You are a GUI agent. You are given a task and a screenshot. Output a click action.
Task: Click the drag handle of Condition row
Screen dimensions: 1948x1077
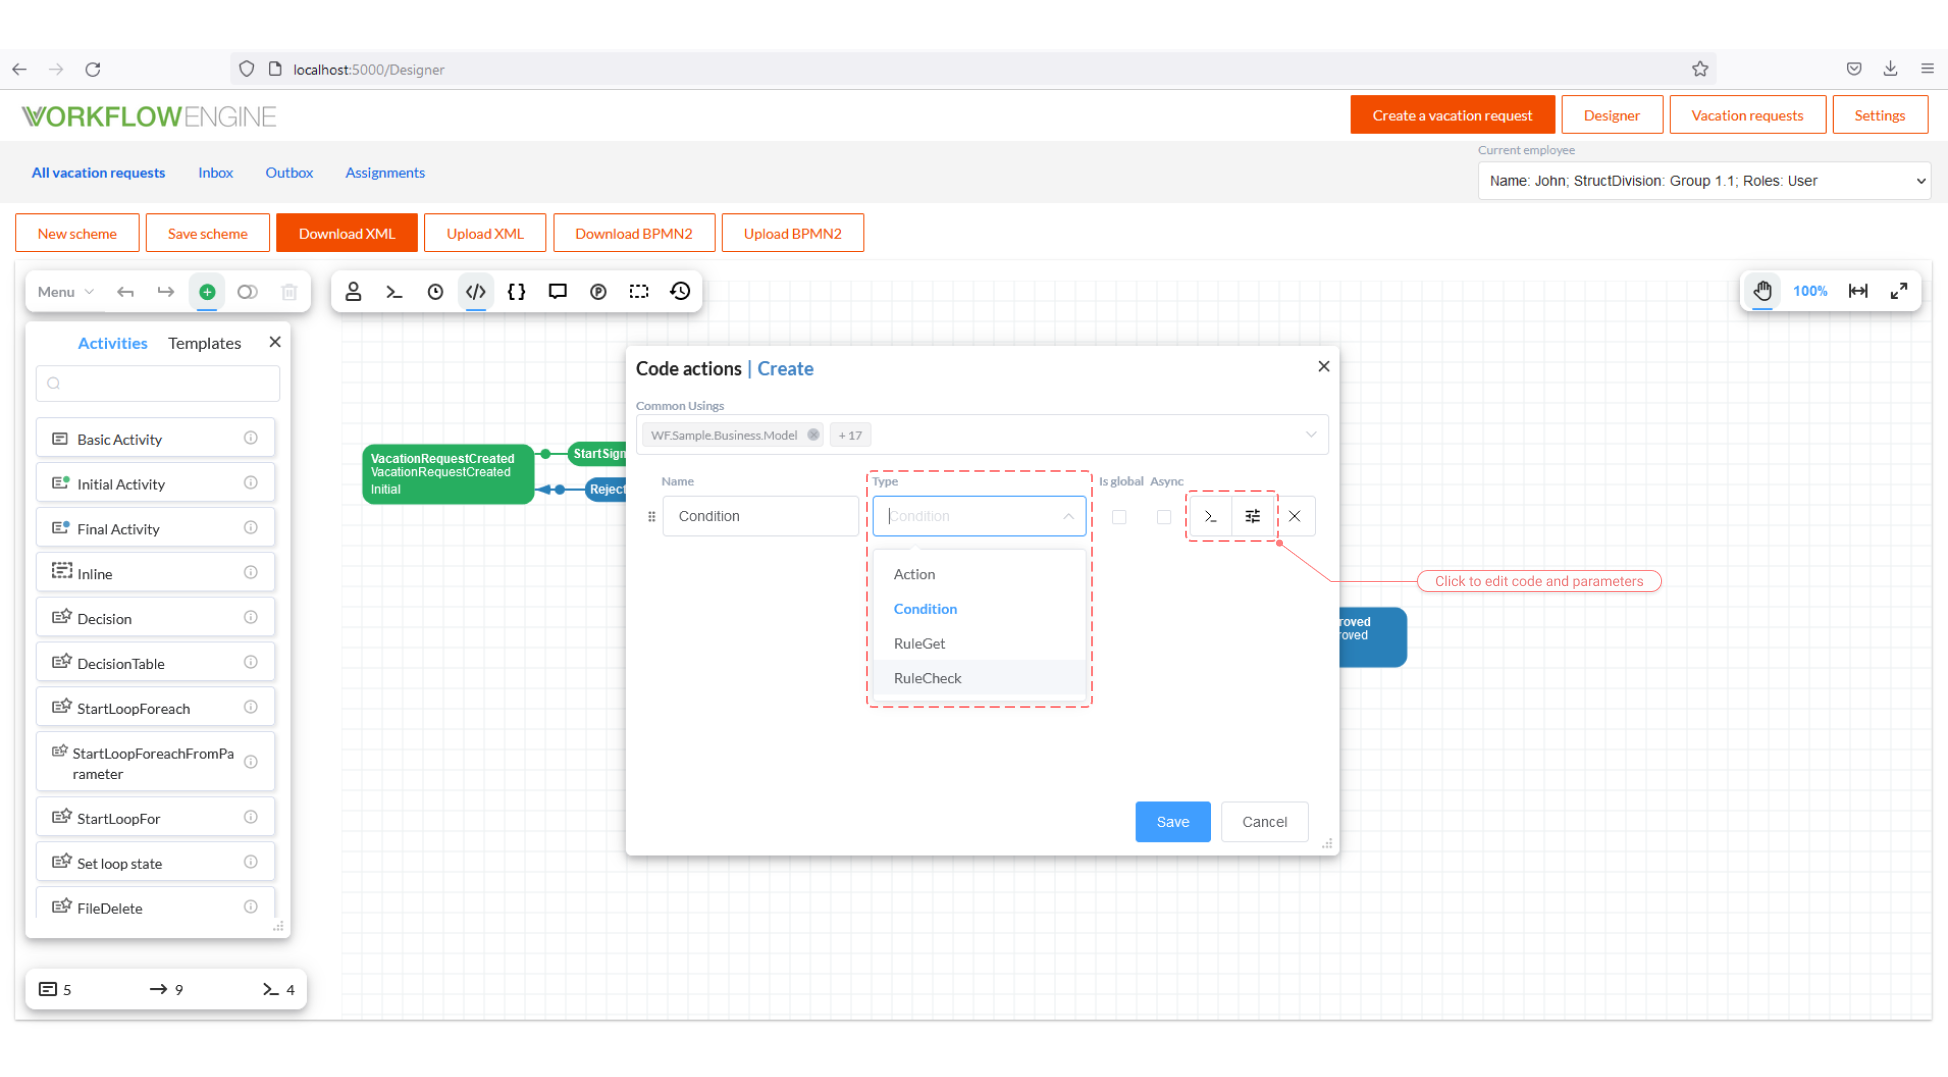(651, 517)
